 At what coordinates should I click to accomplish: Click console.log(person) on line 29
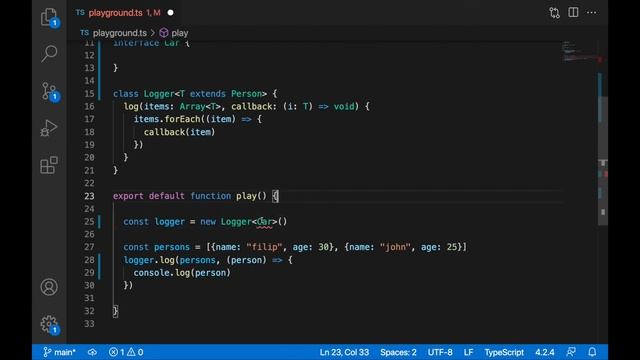pyautogui.click(x=182, y=273)
